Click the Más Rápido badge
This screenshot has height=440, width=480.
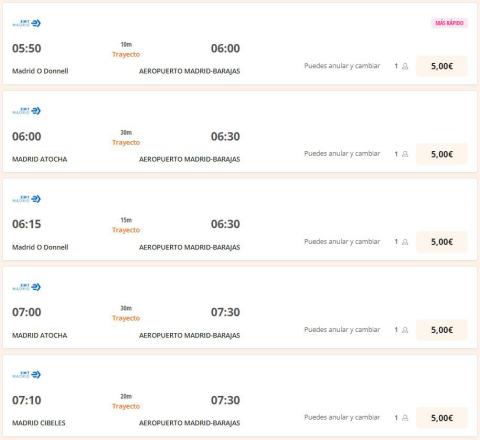click(449, 23)
